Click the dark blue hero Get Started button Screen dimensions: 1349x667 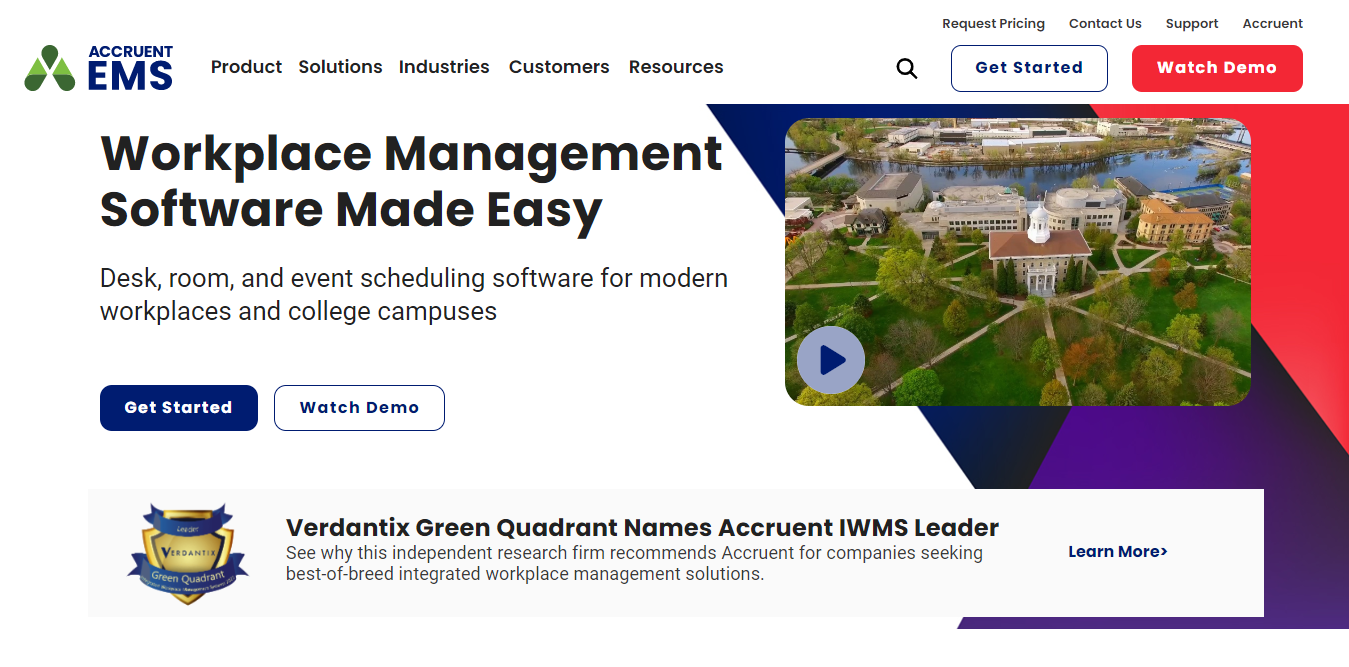[x=179, y=408]
